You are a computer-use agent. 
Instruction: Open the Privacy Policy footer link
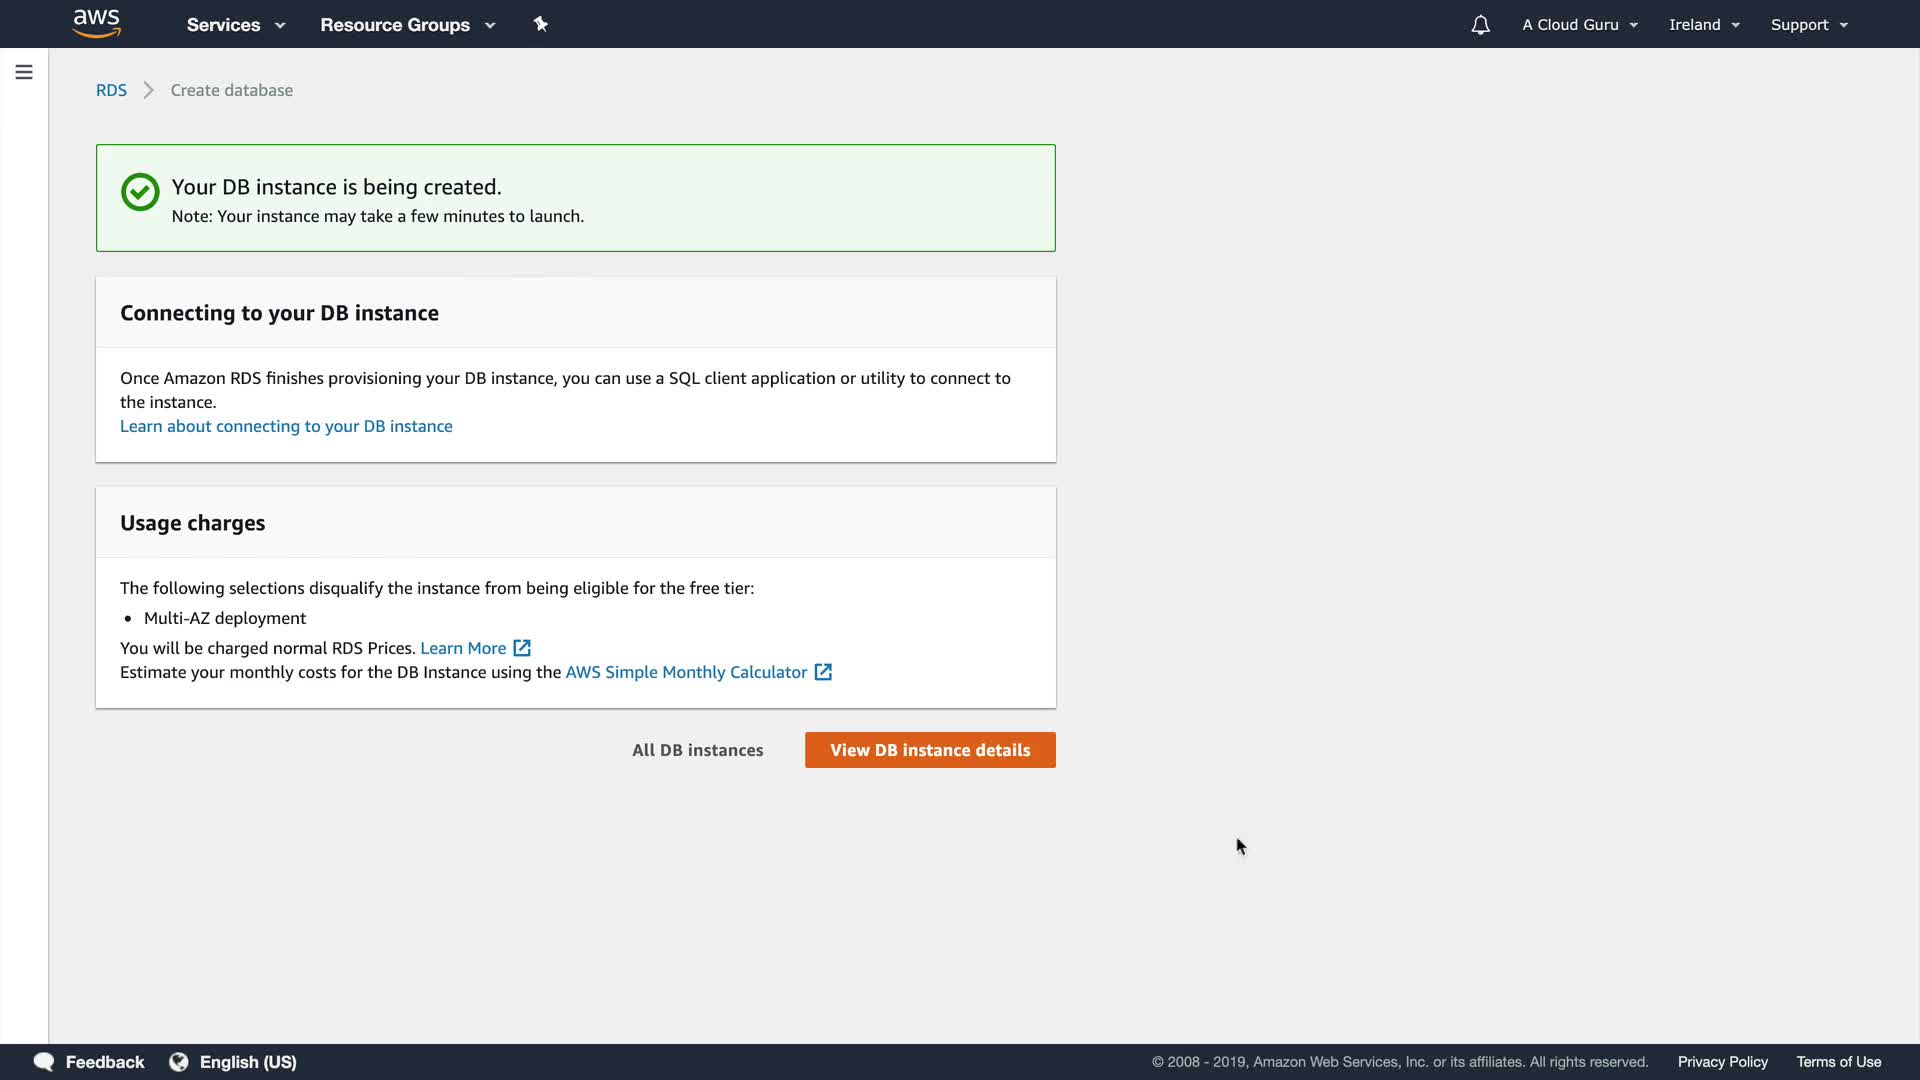(x=1722, y=1062)
